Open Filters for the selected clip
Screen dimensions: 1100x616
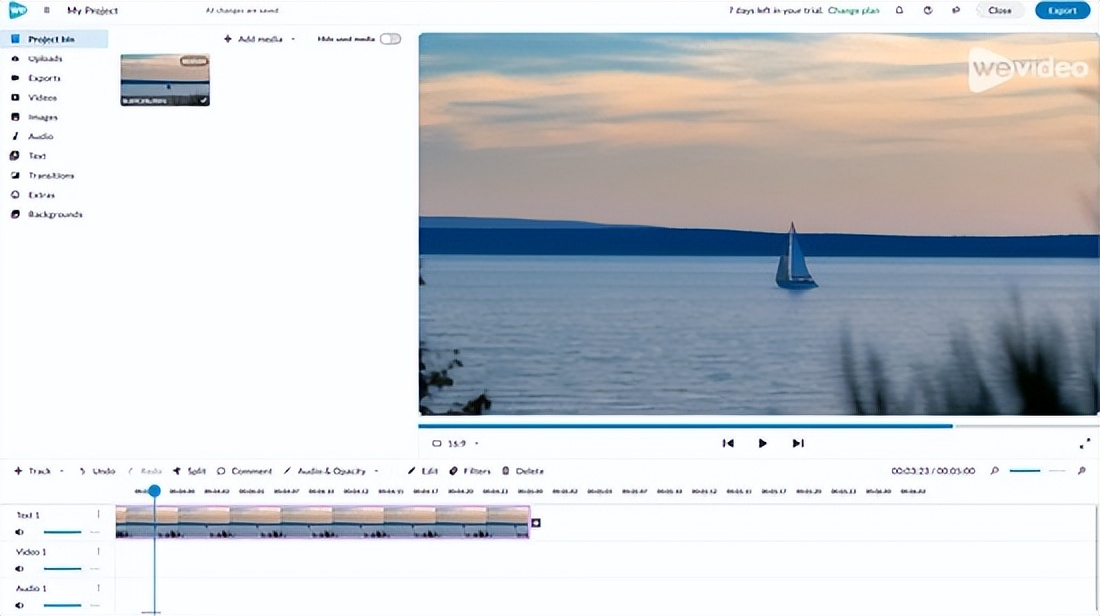(x=470, y=471)
